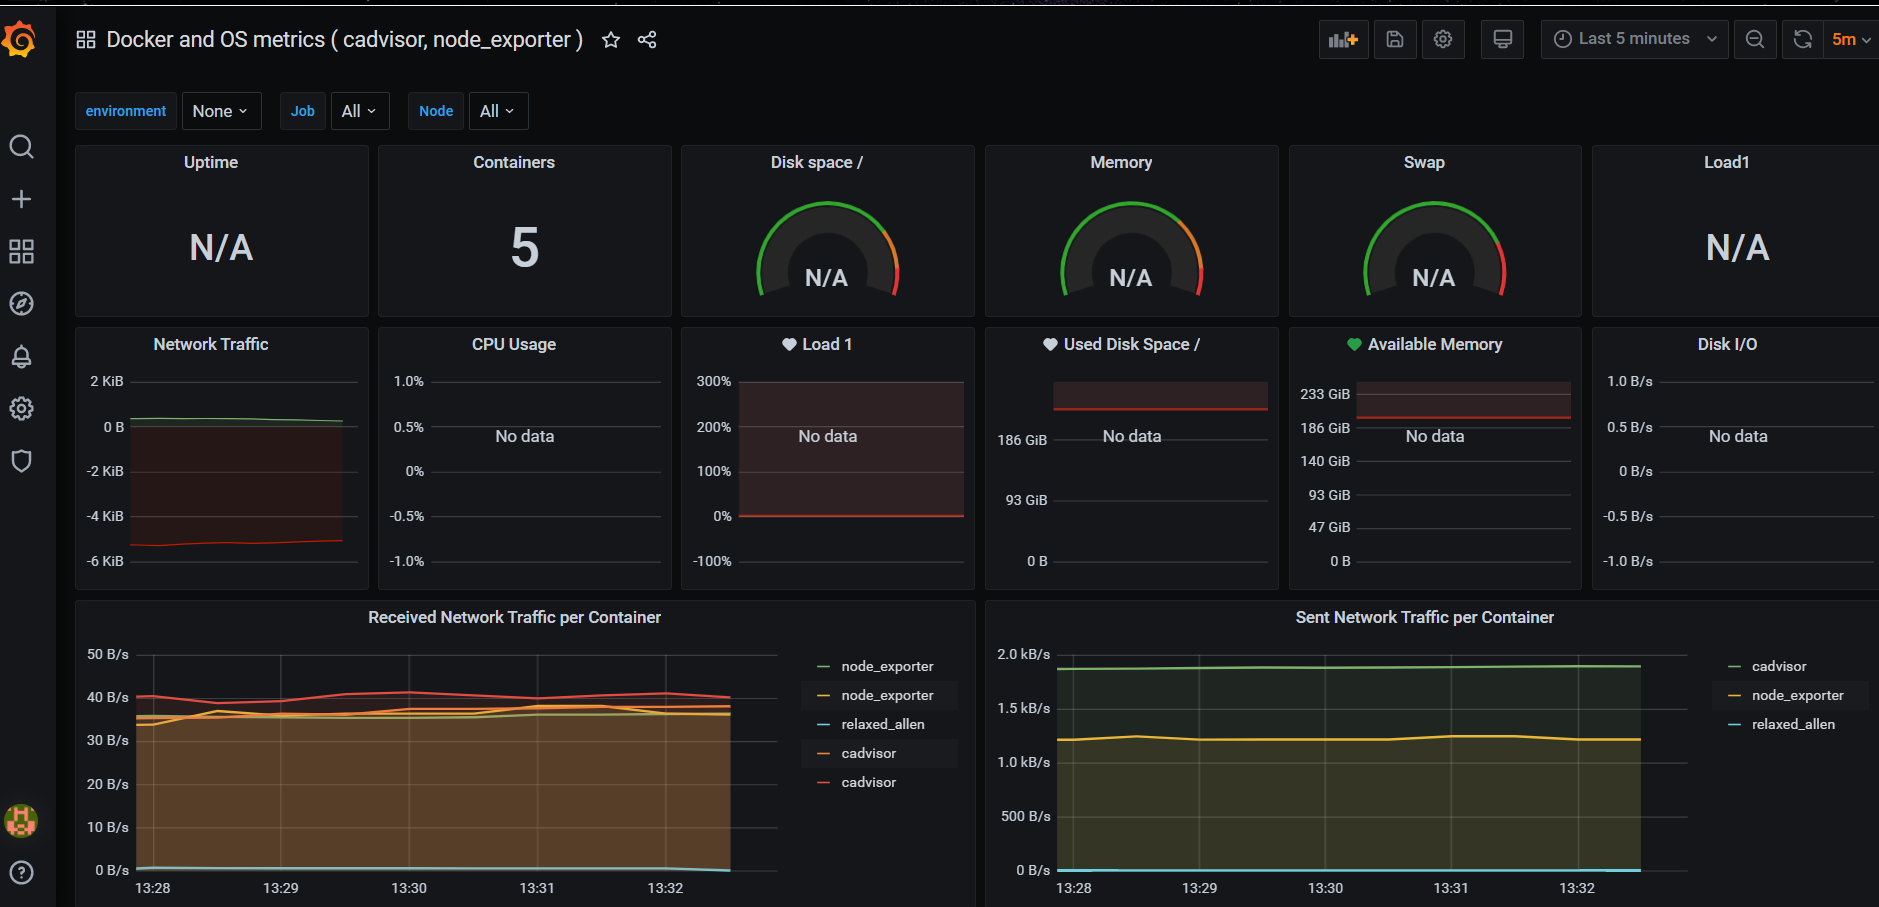Click the Disk space gauge
Viewport: 1879px width, 907px height.
pos(828,250)
